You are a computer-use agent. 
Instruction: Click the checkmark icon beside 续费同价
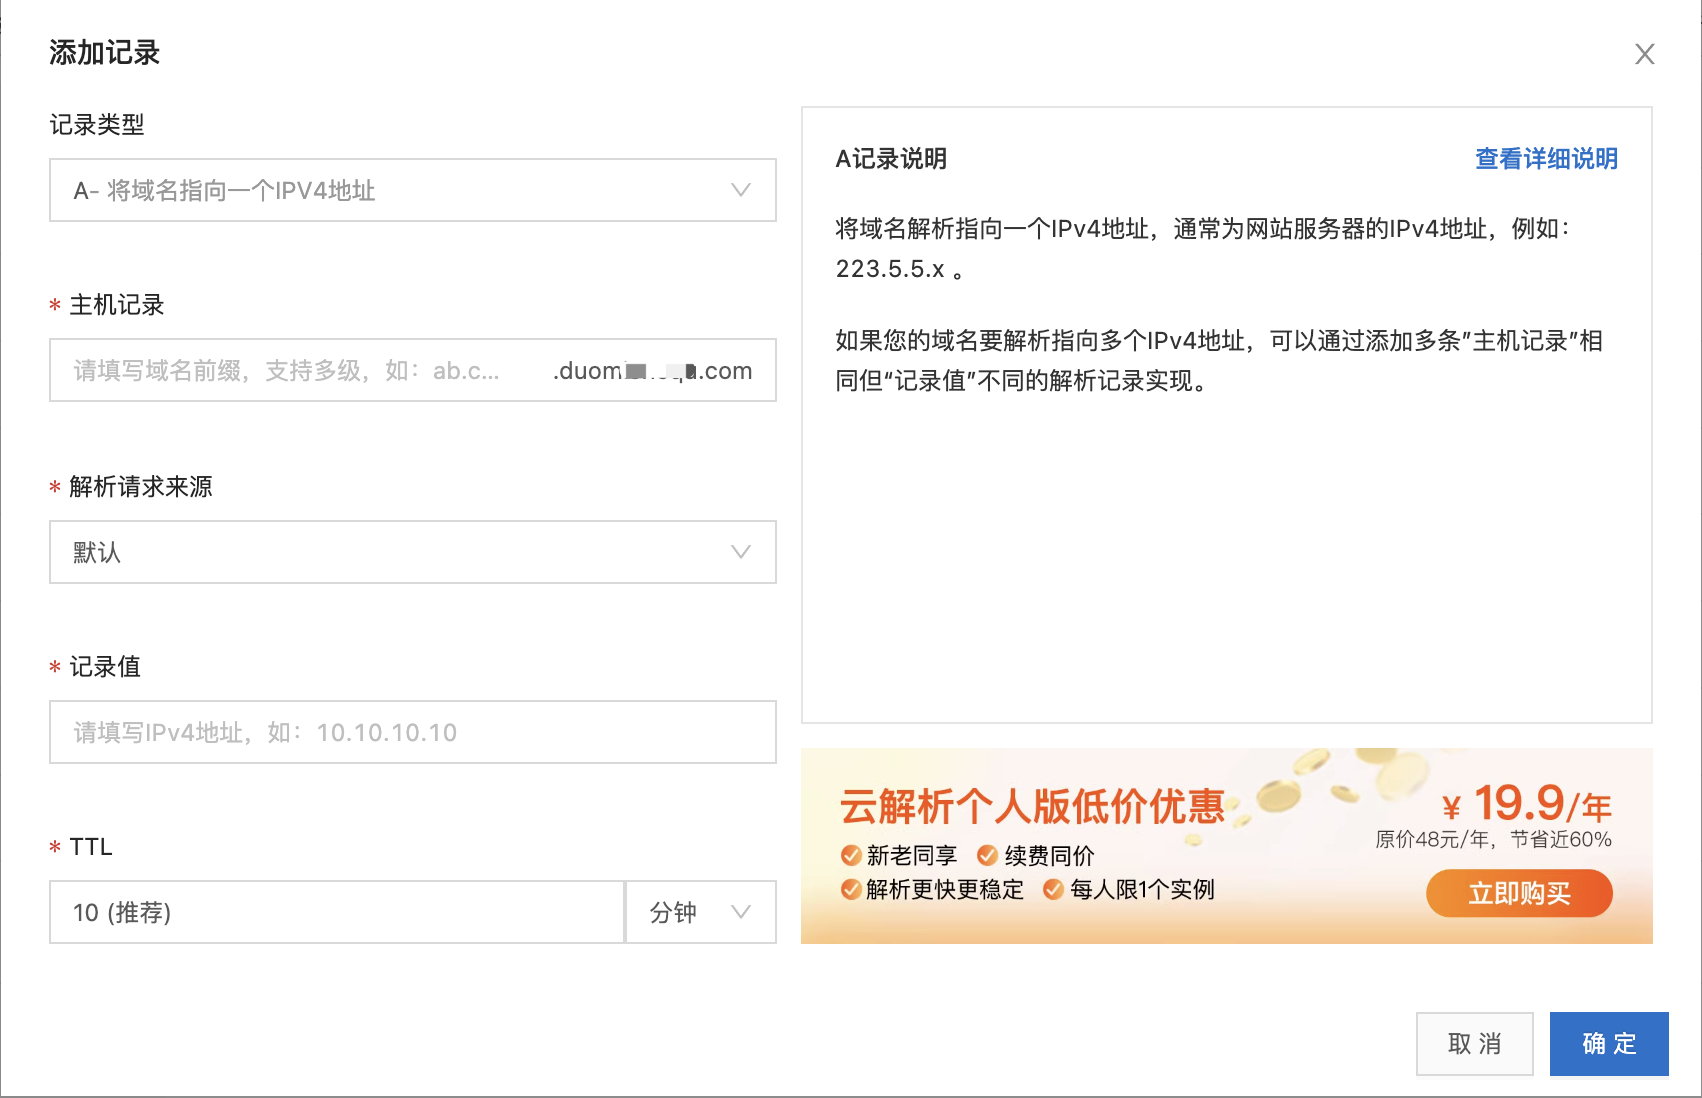click(987, 856)
